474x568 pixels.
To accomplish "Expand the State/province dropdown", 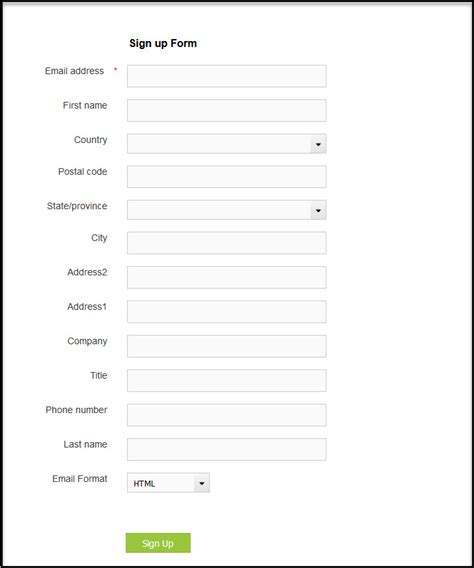I will click(x=318, y=210).
